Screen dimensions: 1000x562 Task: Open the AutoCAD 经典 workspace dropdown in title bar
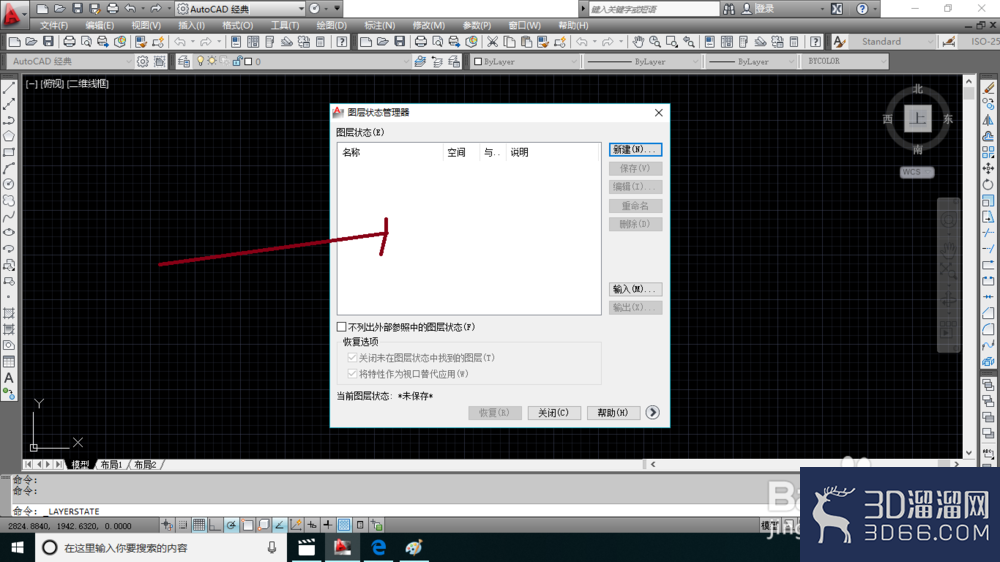240,9
